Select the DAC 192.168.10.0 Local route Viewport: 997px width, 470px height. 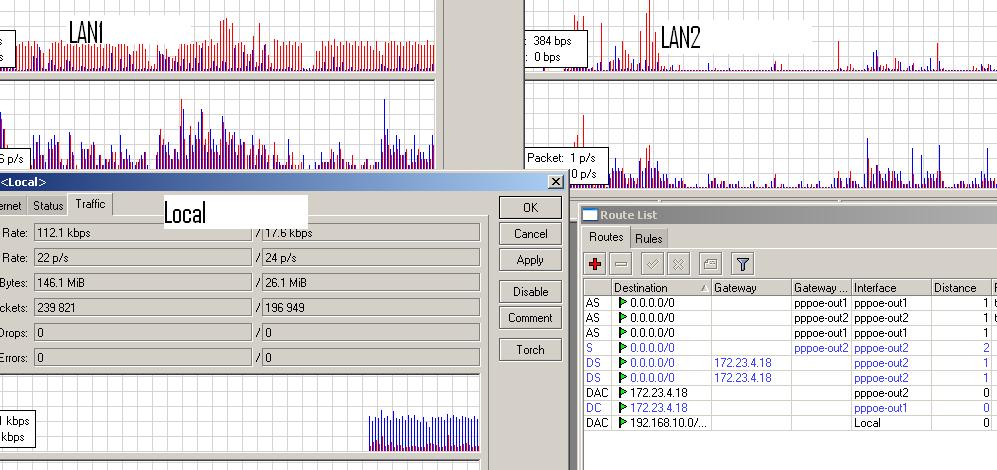[790, 422]
